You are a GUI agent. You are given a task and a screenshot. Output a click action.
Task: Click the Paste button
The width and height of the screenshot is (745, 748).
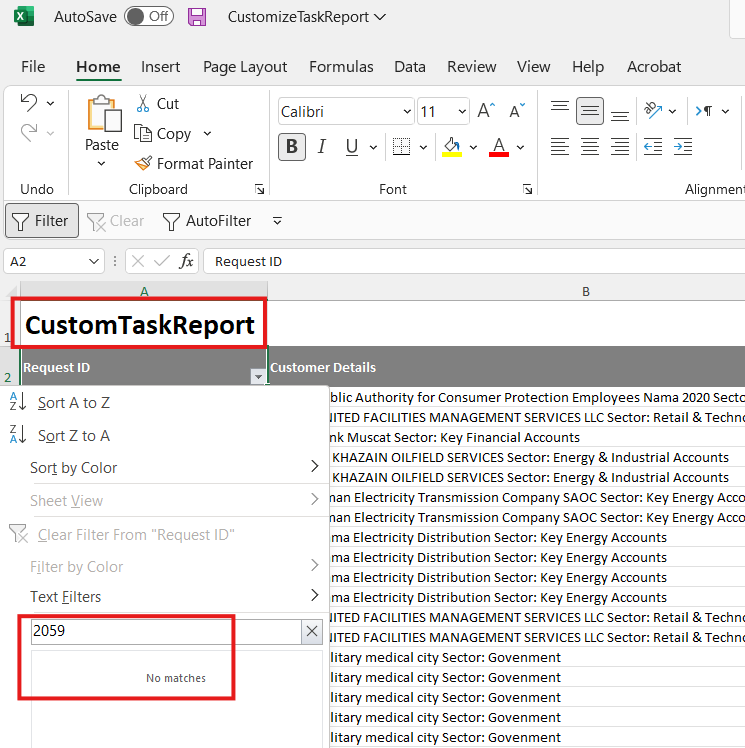pos(101,127)
